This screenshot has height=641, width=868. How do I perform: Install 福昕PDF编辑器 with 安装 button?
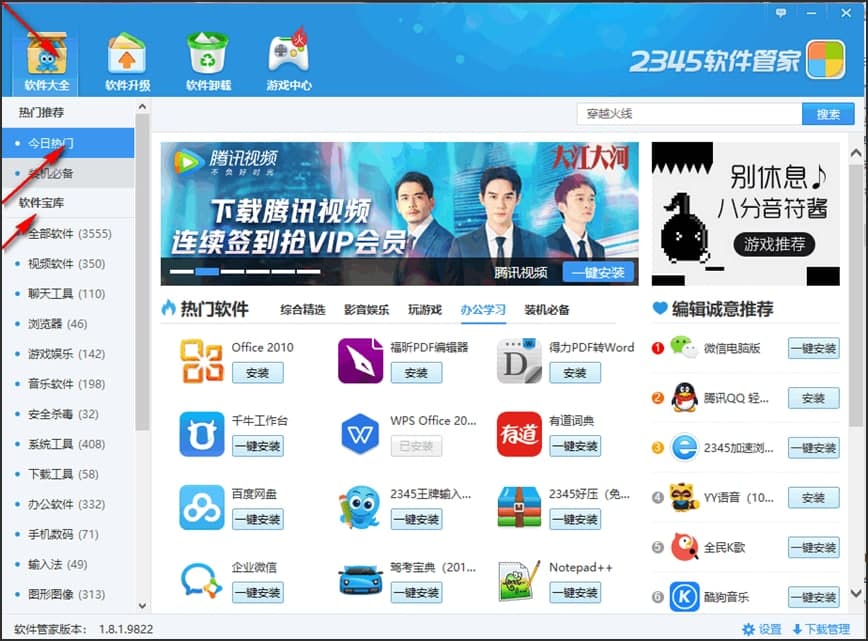tap(416, 373)
